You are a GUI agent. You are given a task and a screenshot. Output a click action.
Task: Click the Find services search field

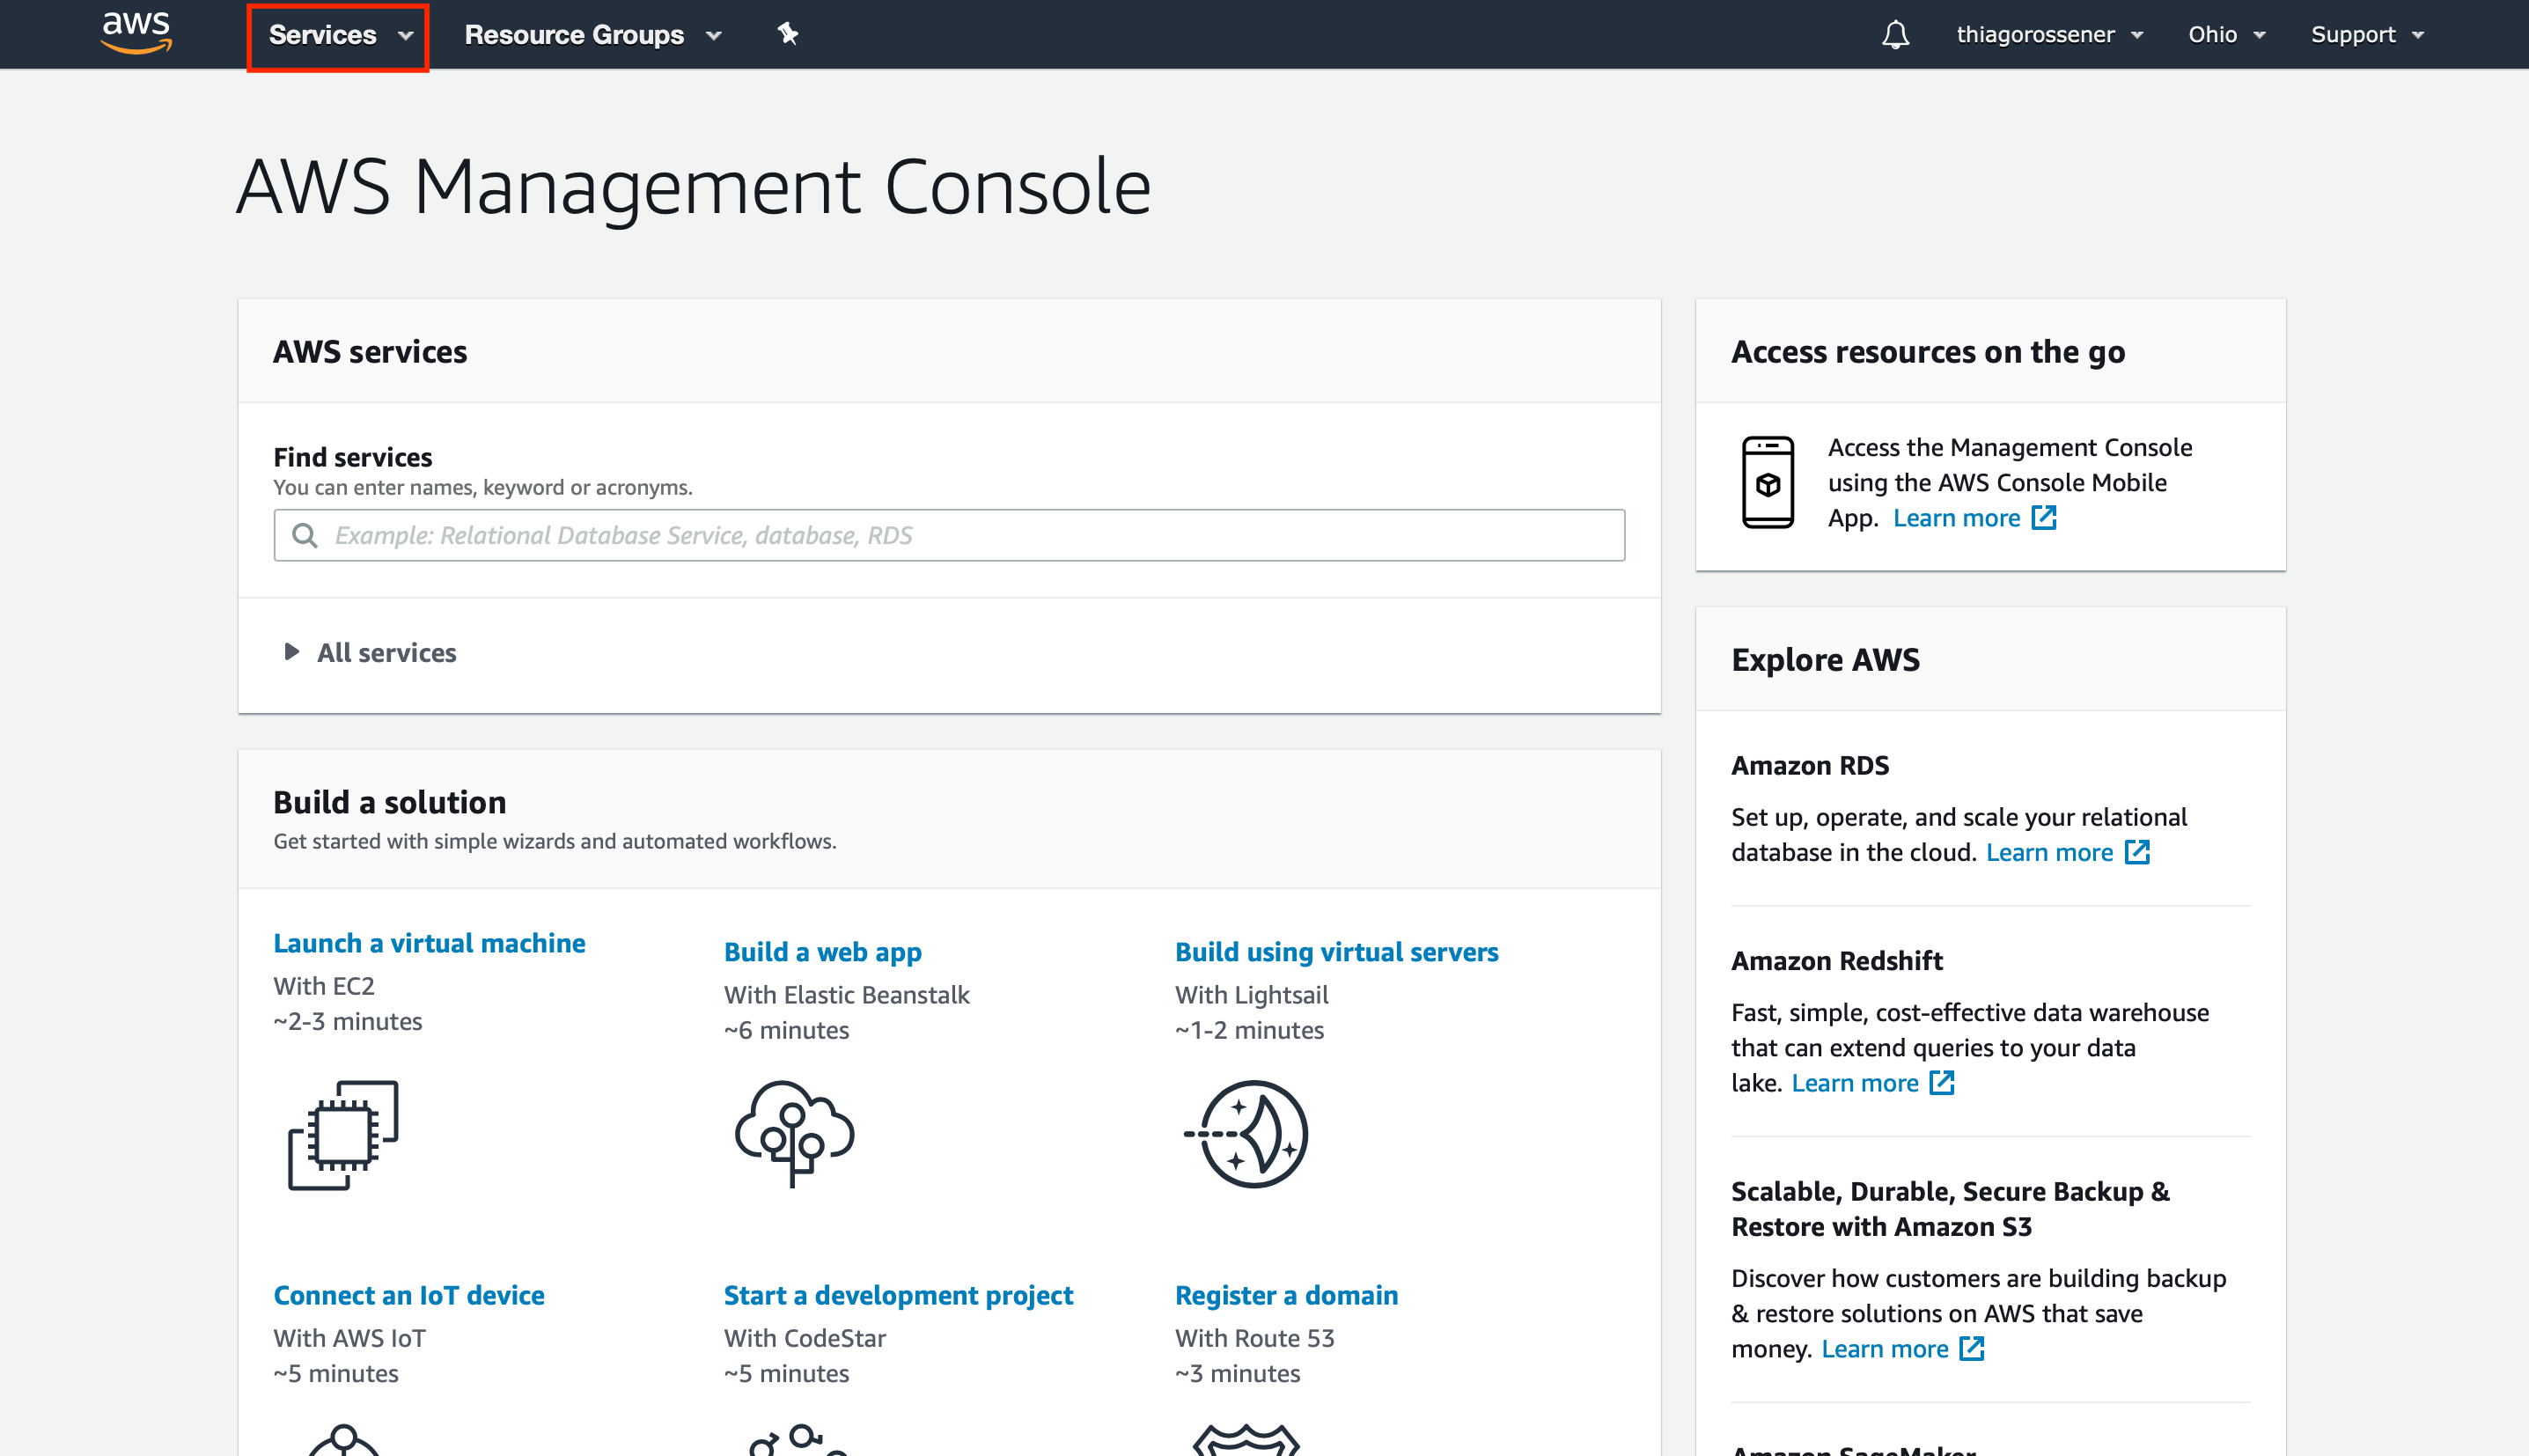[x=949, y=535]
